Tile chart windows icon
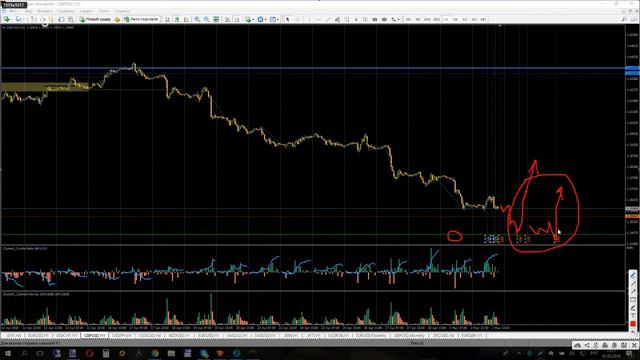 216,19
